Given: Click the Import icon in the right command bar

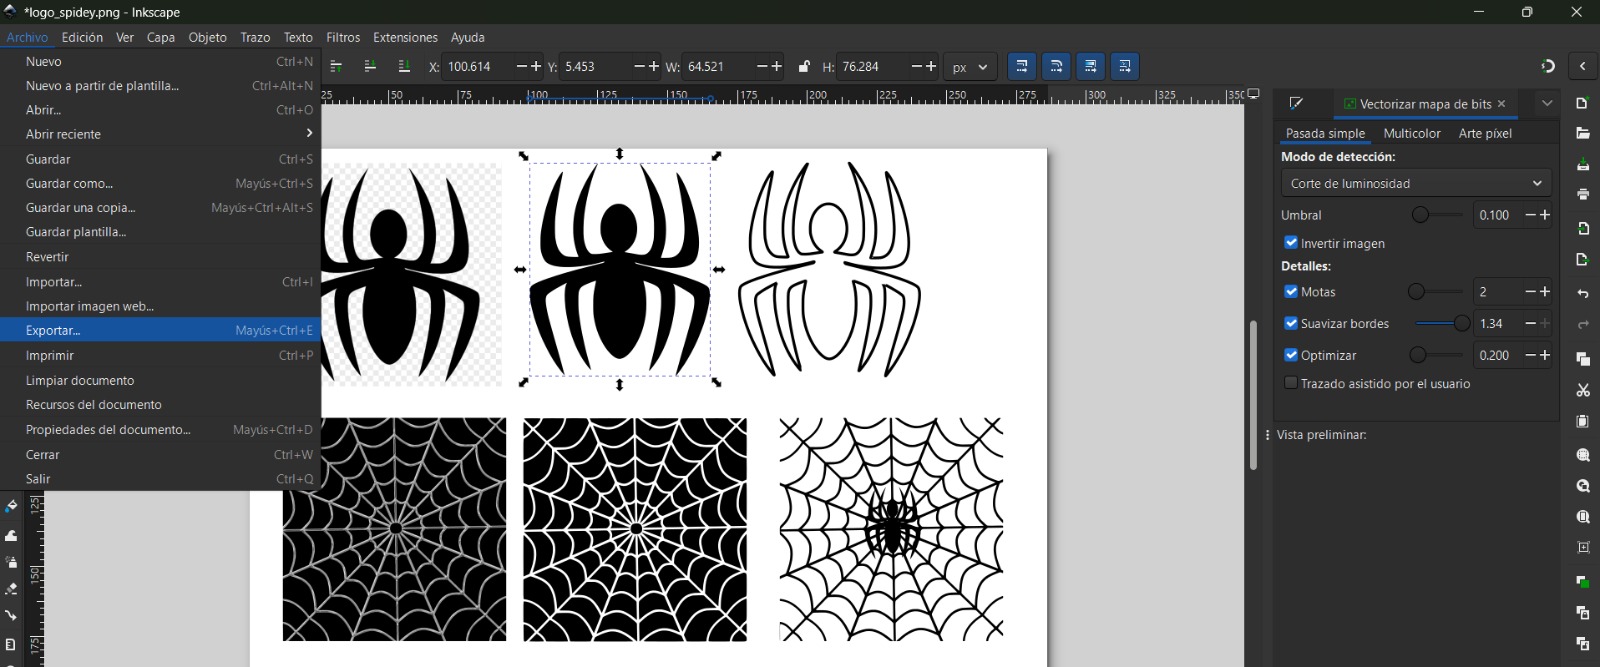Looking at the screenshot, I should pyautogui.click(x=1583, y=229).
